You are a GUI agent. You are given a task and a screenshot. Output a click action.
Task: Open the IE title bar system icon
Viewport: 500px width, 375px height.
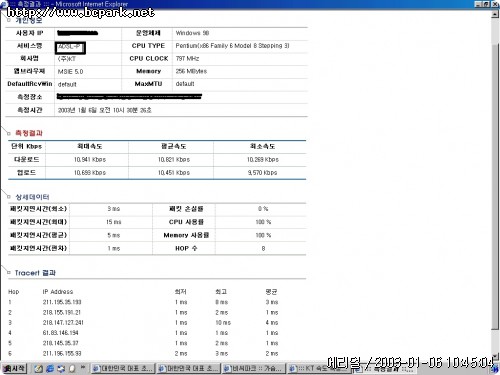tap(4, 4)
